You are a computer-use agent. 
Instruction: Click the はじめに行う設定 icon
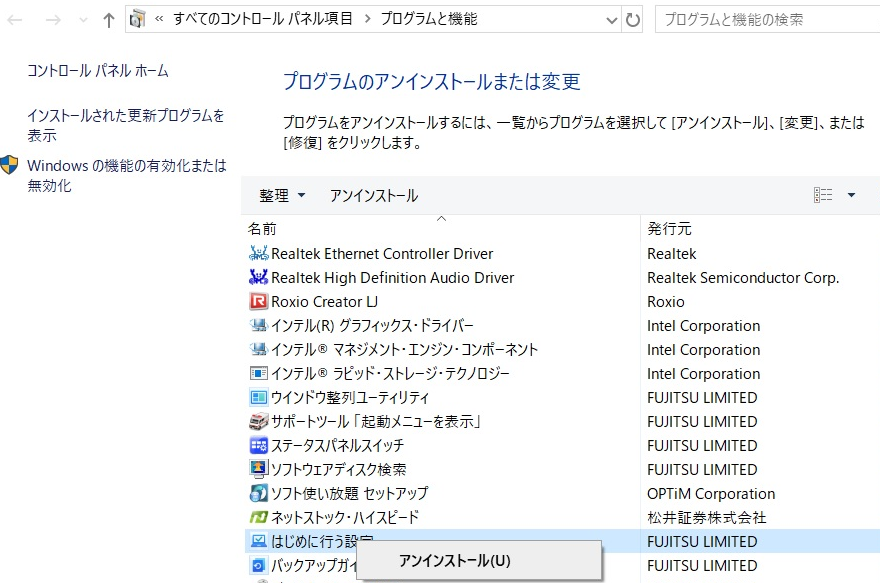pos(258,541)
